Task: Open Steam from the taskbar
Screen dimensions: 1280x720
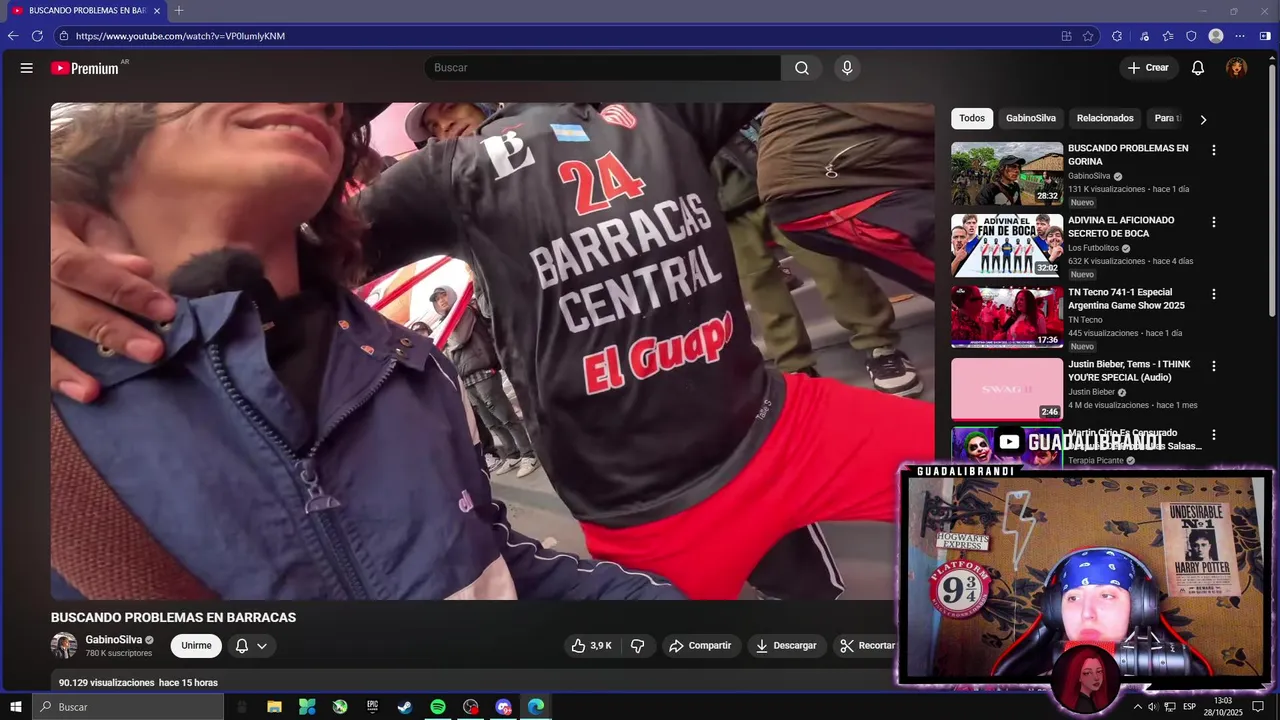Action: click(405, 707)
